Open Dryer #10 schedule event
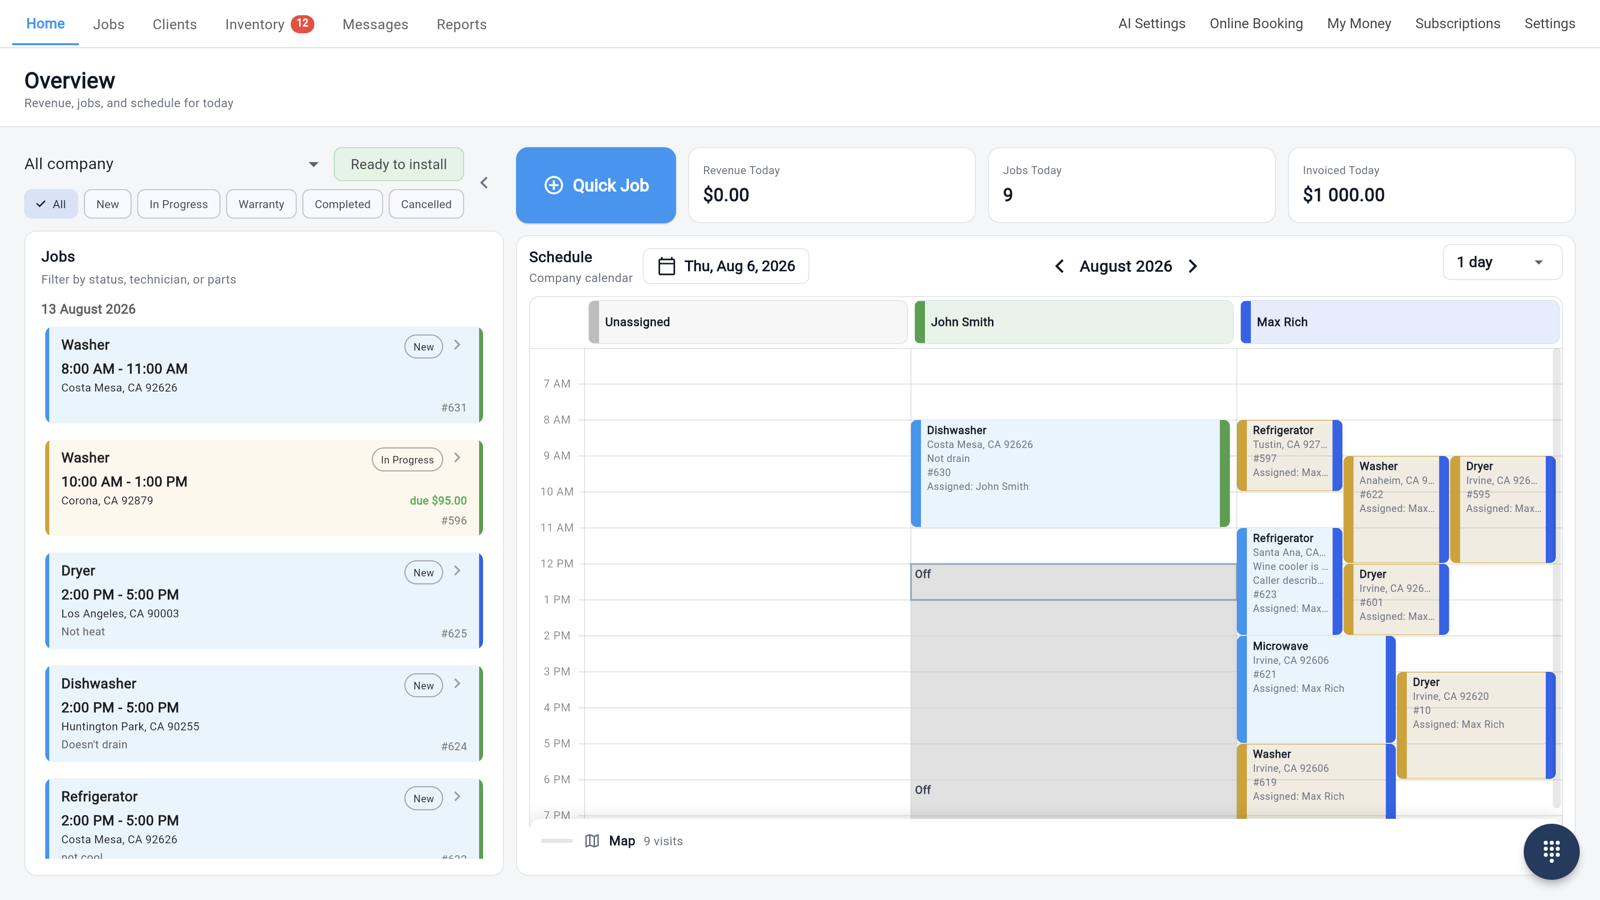 pyautogui.click(x=1476, y=725)
